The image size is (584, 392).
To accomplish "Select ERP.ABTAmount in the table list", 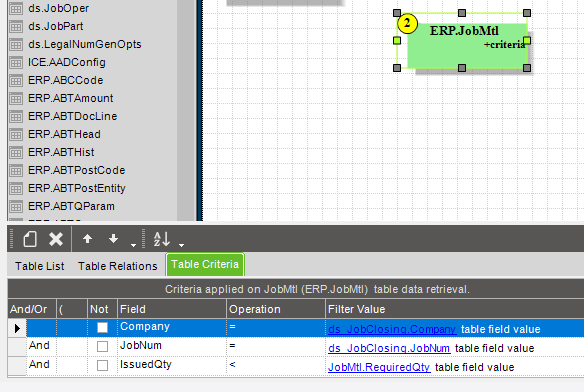I will pos(71,98).
